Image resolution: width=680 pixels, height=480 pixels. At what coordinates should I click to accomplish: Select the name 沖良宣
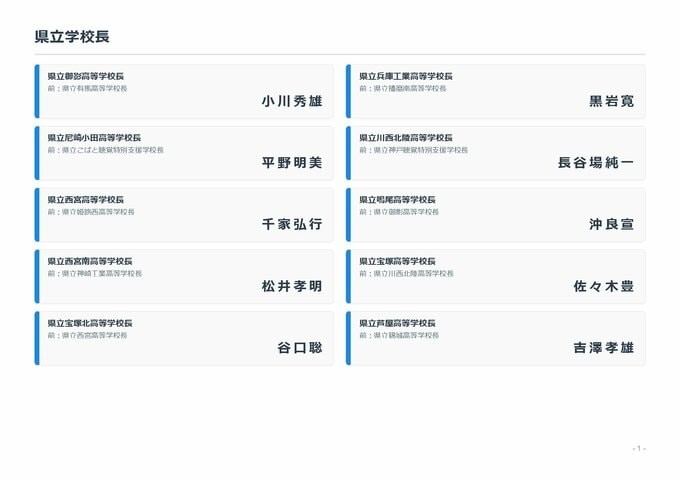pos(611,225)
